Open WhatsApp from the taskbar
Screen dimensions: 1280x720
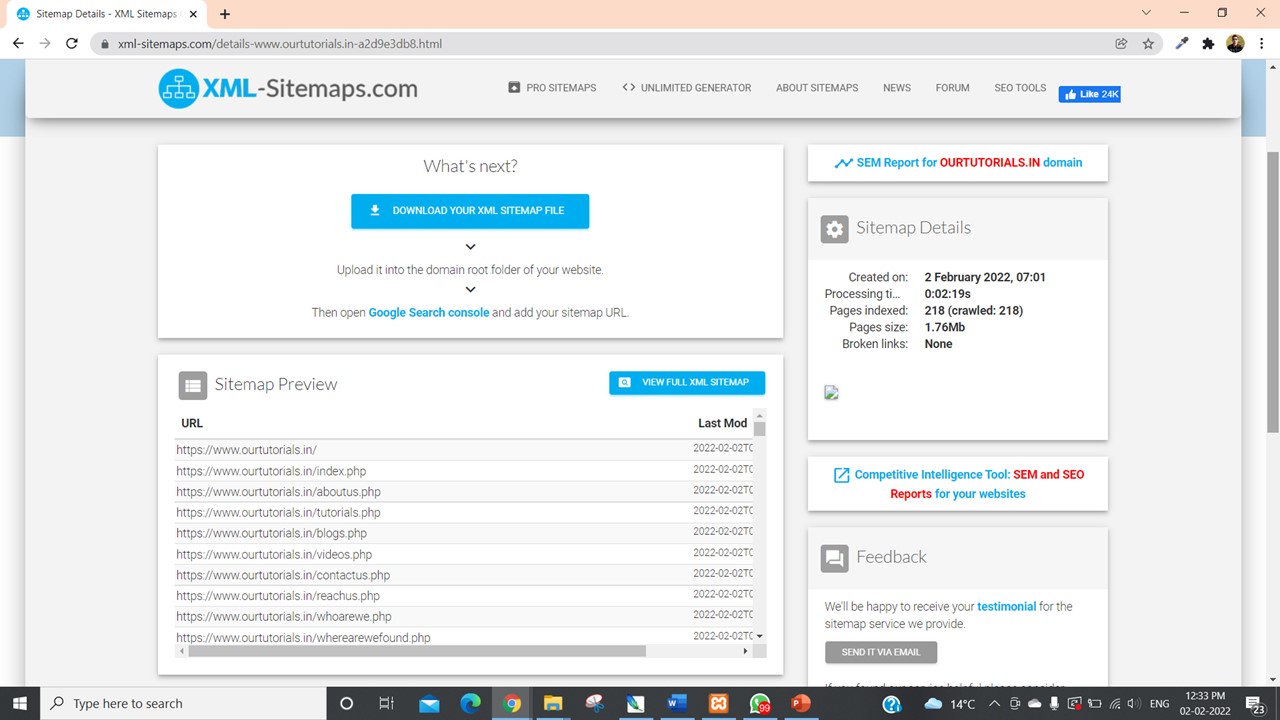click(759, 703)
